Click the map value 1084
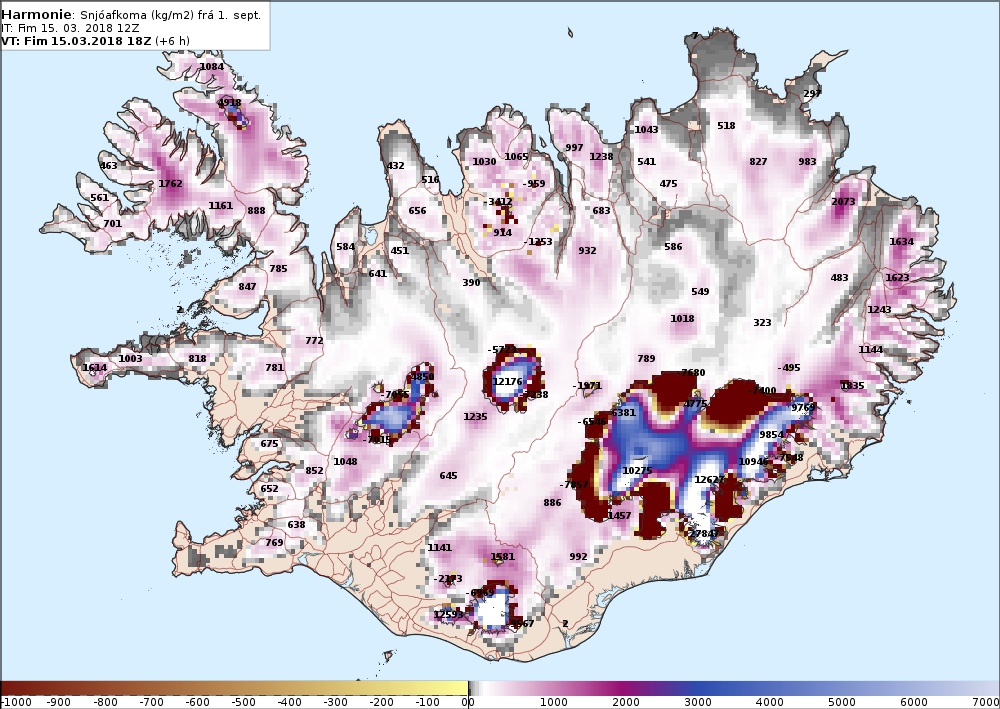 coord(212,66)
